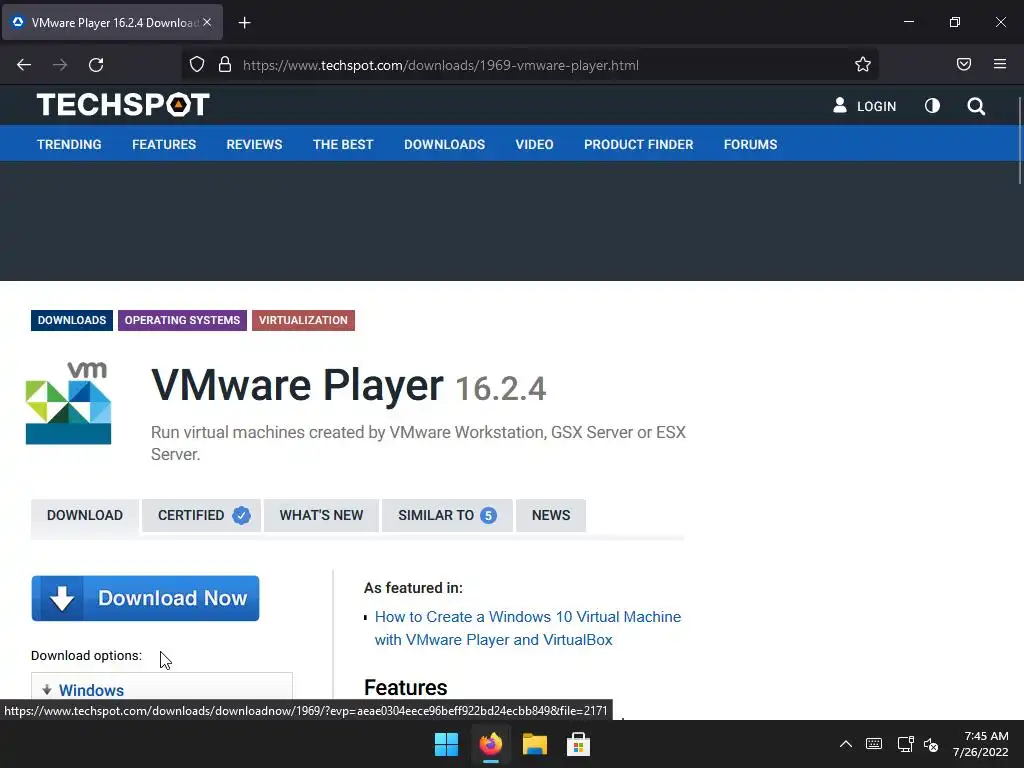This screenshot has height=768, width=1024.
Task: Open the FORUMS menu item
Action: pos(750,144)
